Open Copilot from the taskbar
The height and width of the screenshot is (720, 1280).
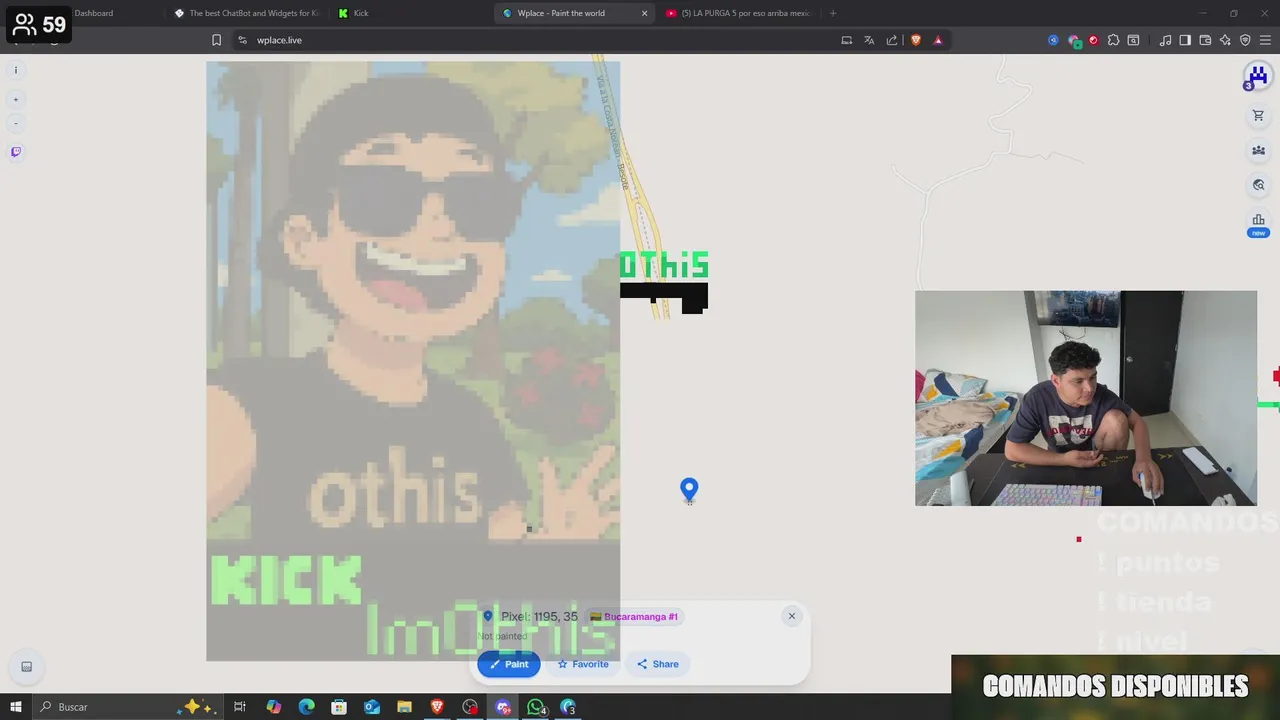point(273,707)
